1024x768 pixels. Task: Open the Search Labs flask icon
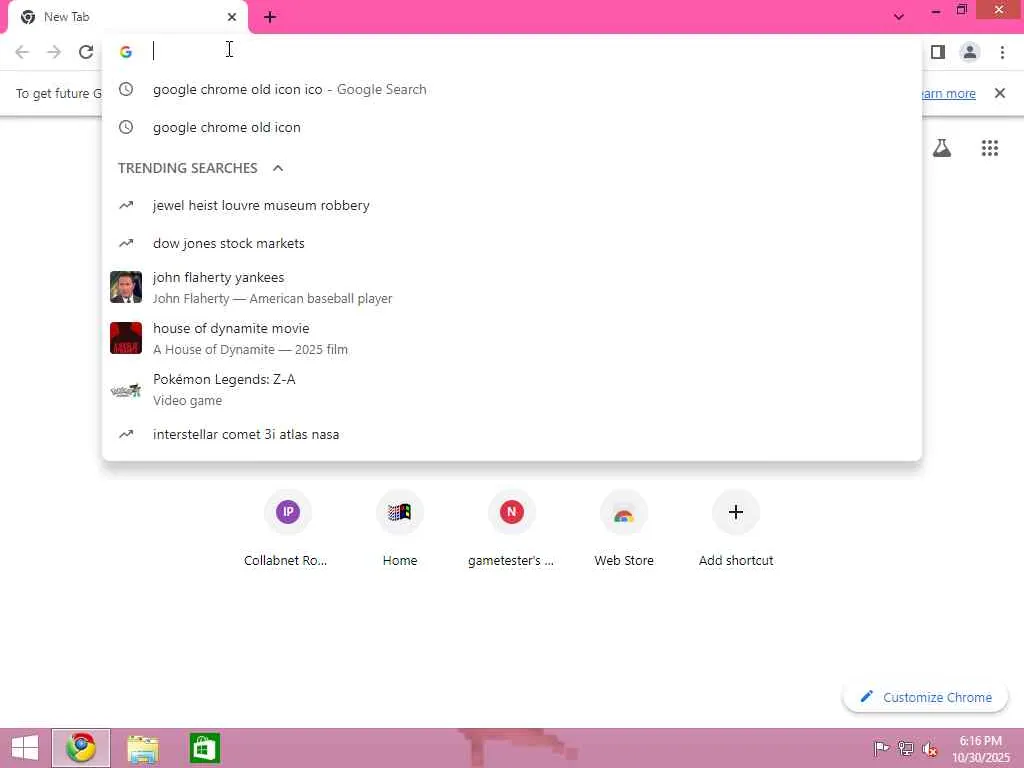tap(942, 148)
